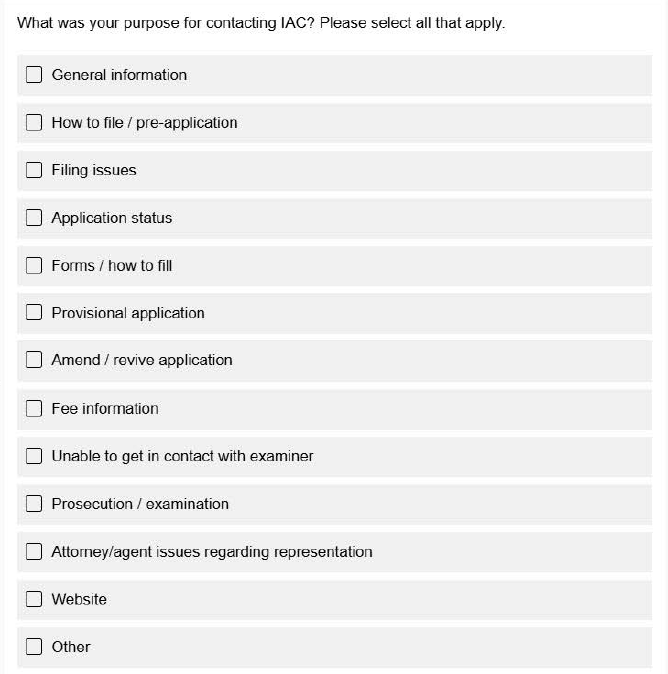Click the 'General information' label text
This screenshot has width=668, height=674.
119,75
